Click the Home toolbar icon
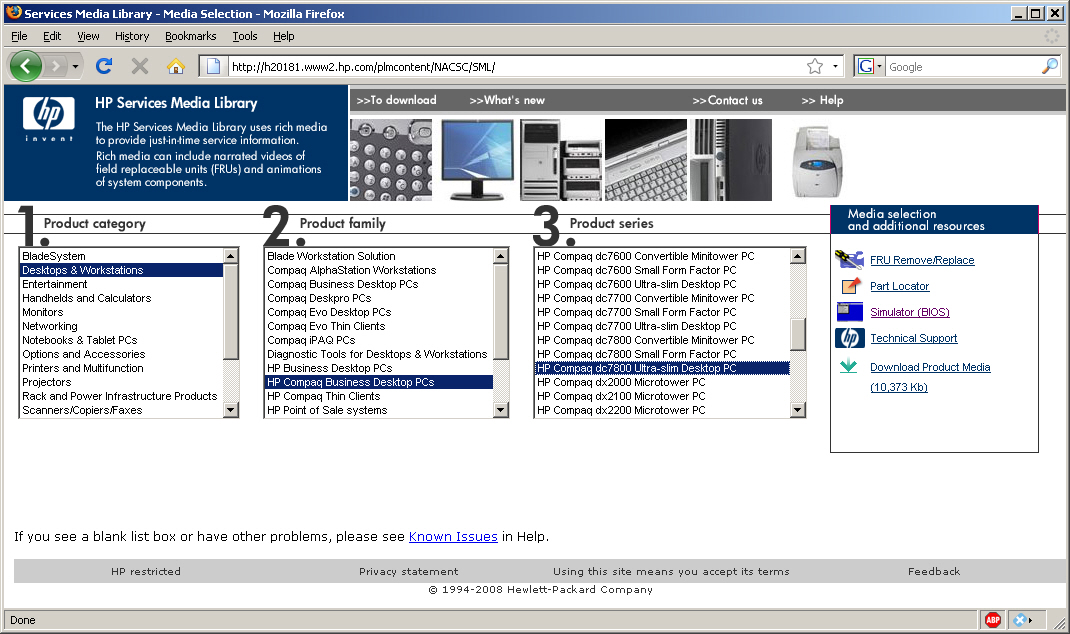The height and width of the screenshot is (634, 1070). tap(175, 67)
